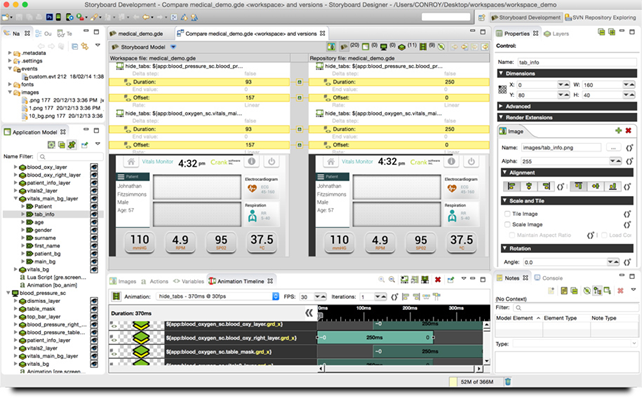Image resolution: width=642 pixels, height=398 pixels.
Task: Click the application filter icon showing (20)
Action: click(x=344, y=47)
